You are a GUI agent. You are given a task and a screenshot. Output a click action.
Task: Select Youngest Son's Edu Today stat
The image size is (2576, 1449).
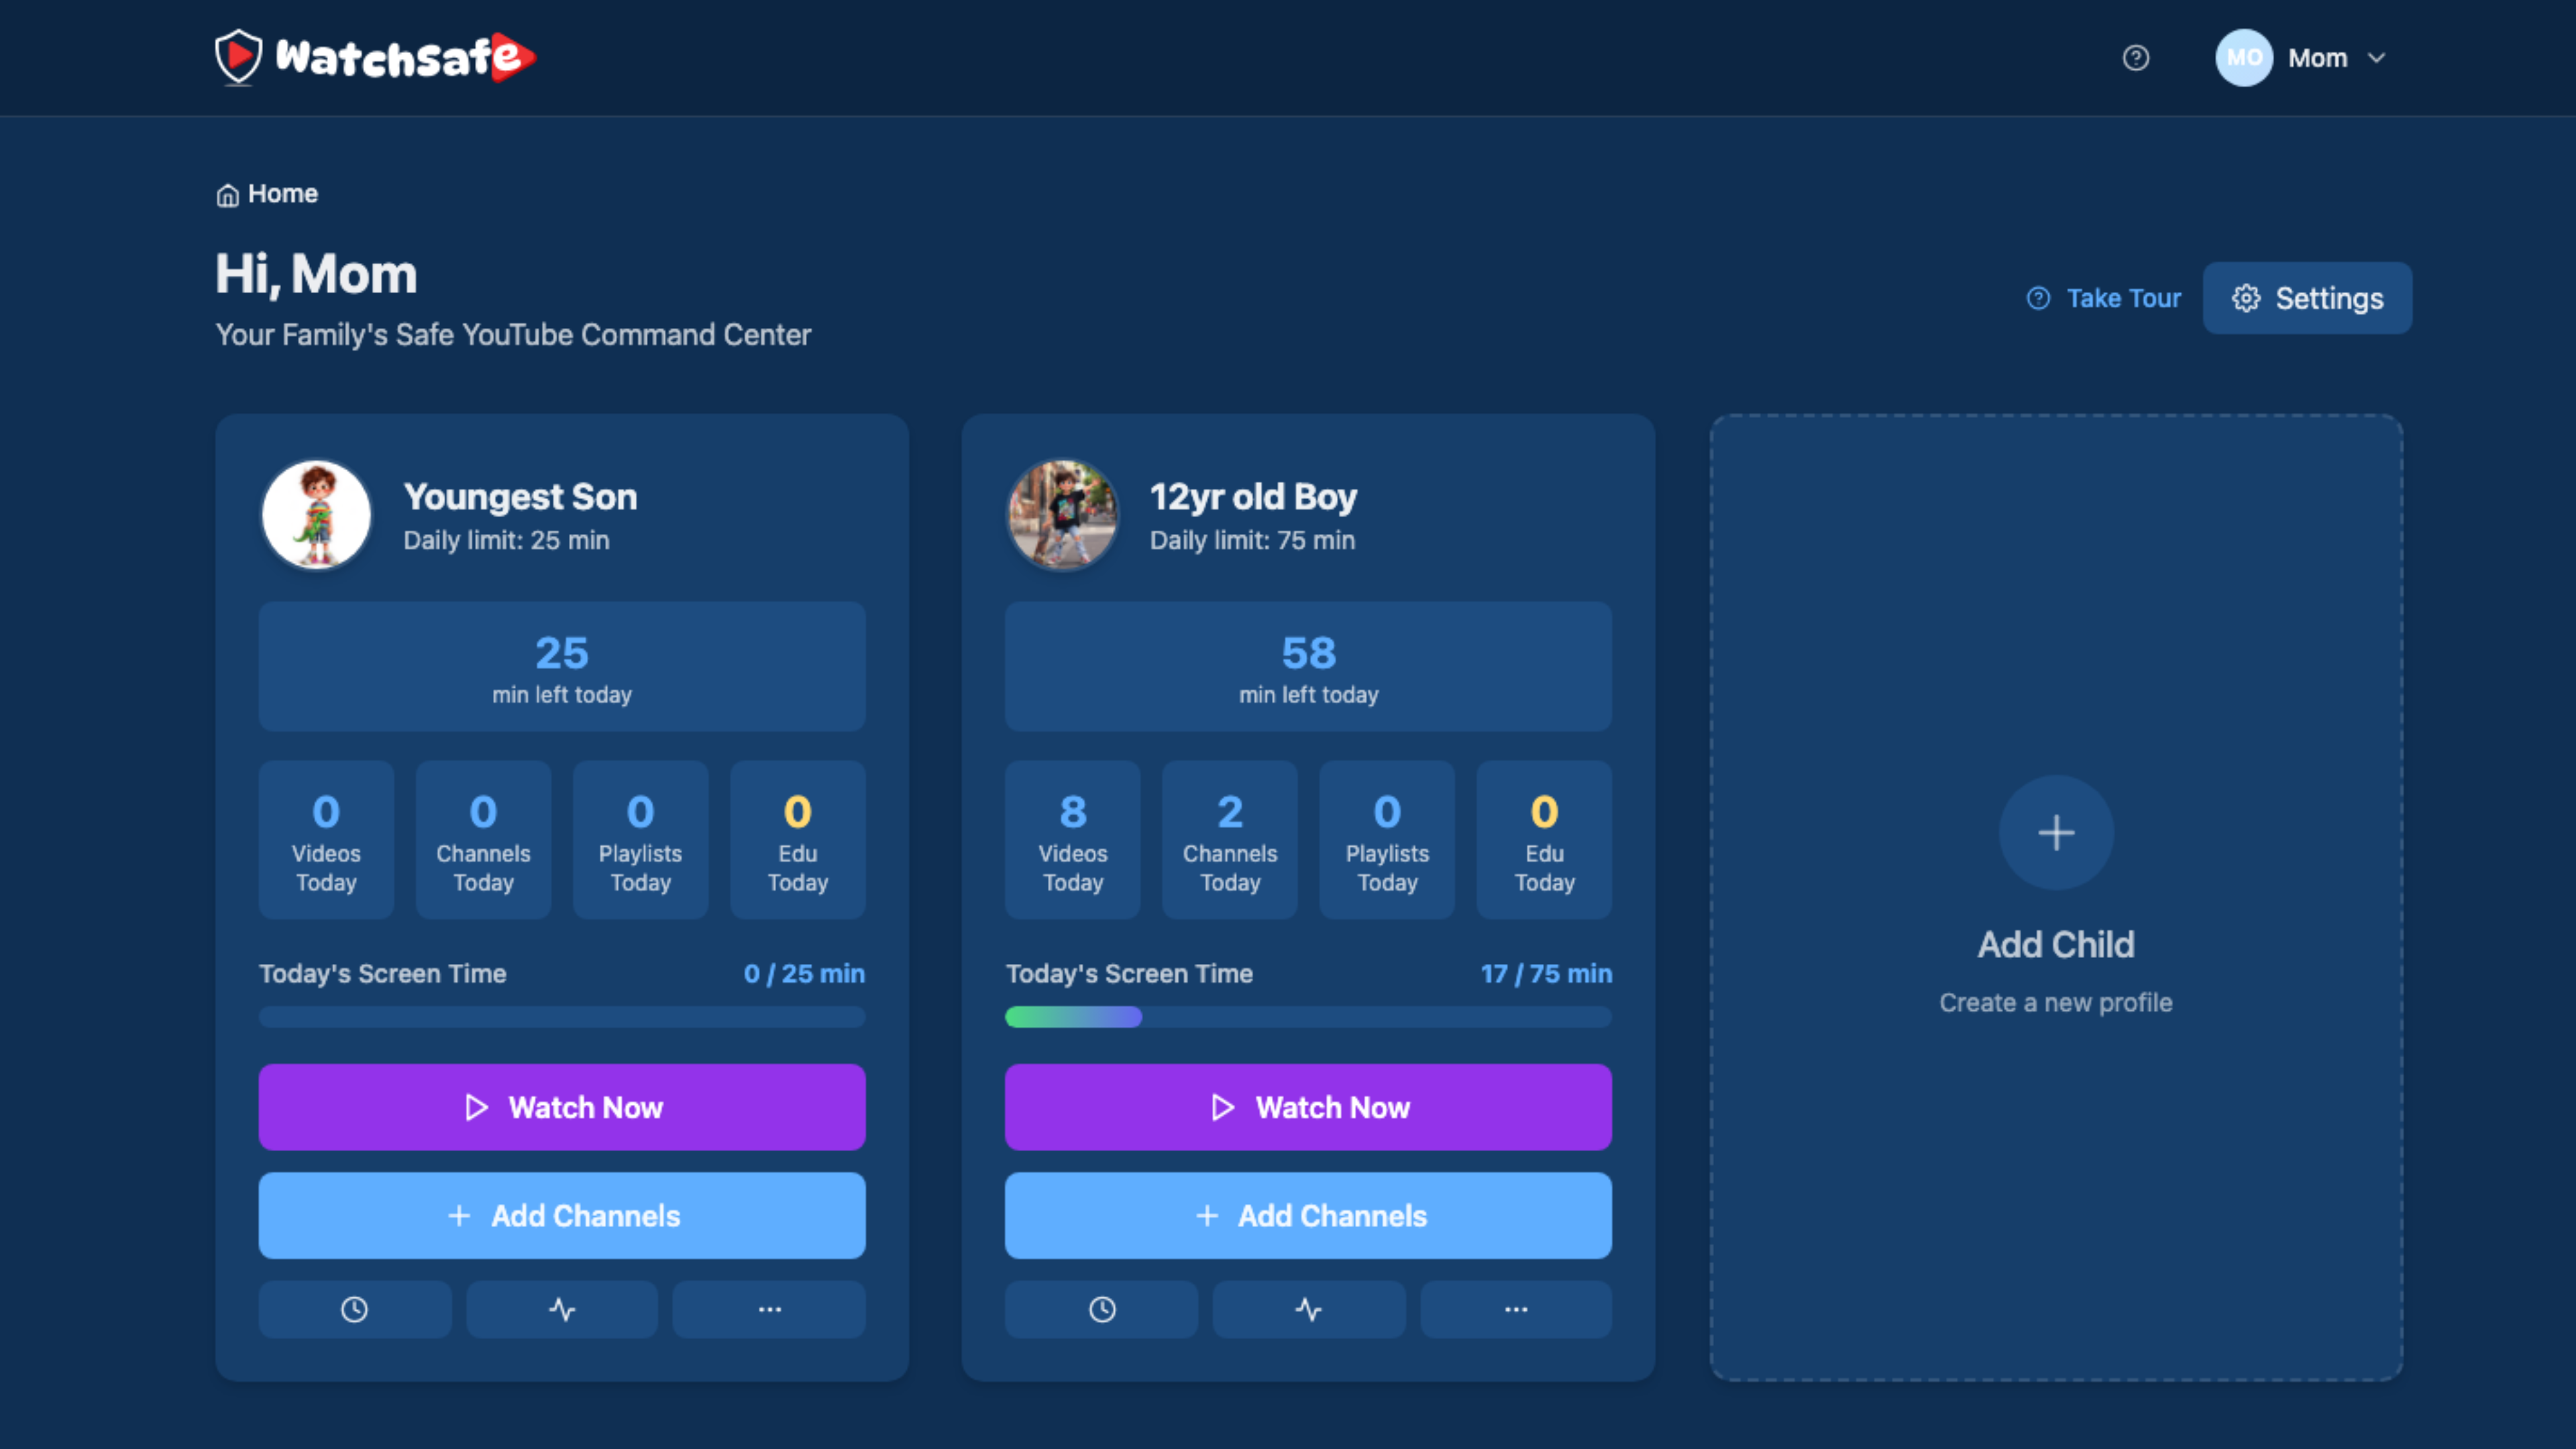(798, 840)
